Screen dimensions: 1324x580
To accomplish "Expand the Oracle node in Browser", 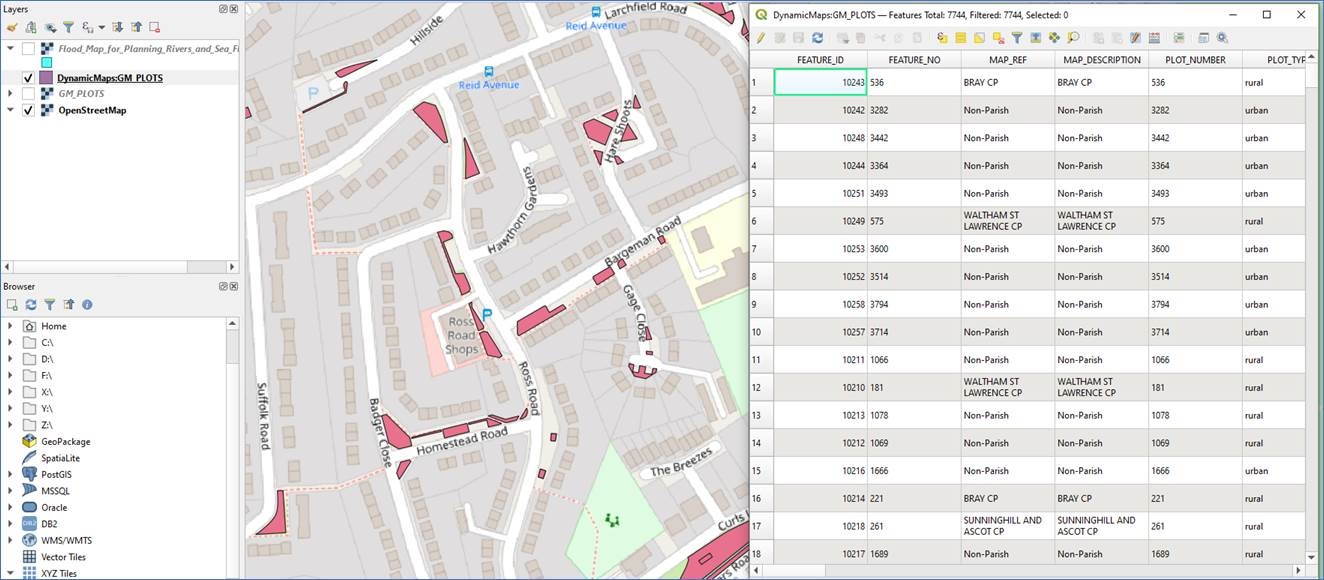I will coord(10,507).
